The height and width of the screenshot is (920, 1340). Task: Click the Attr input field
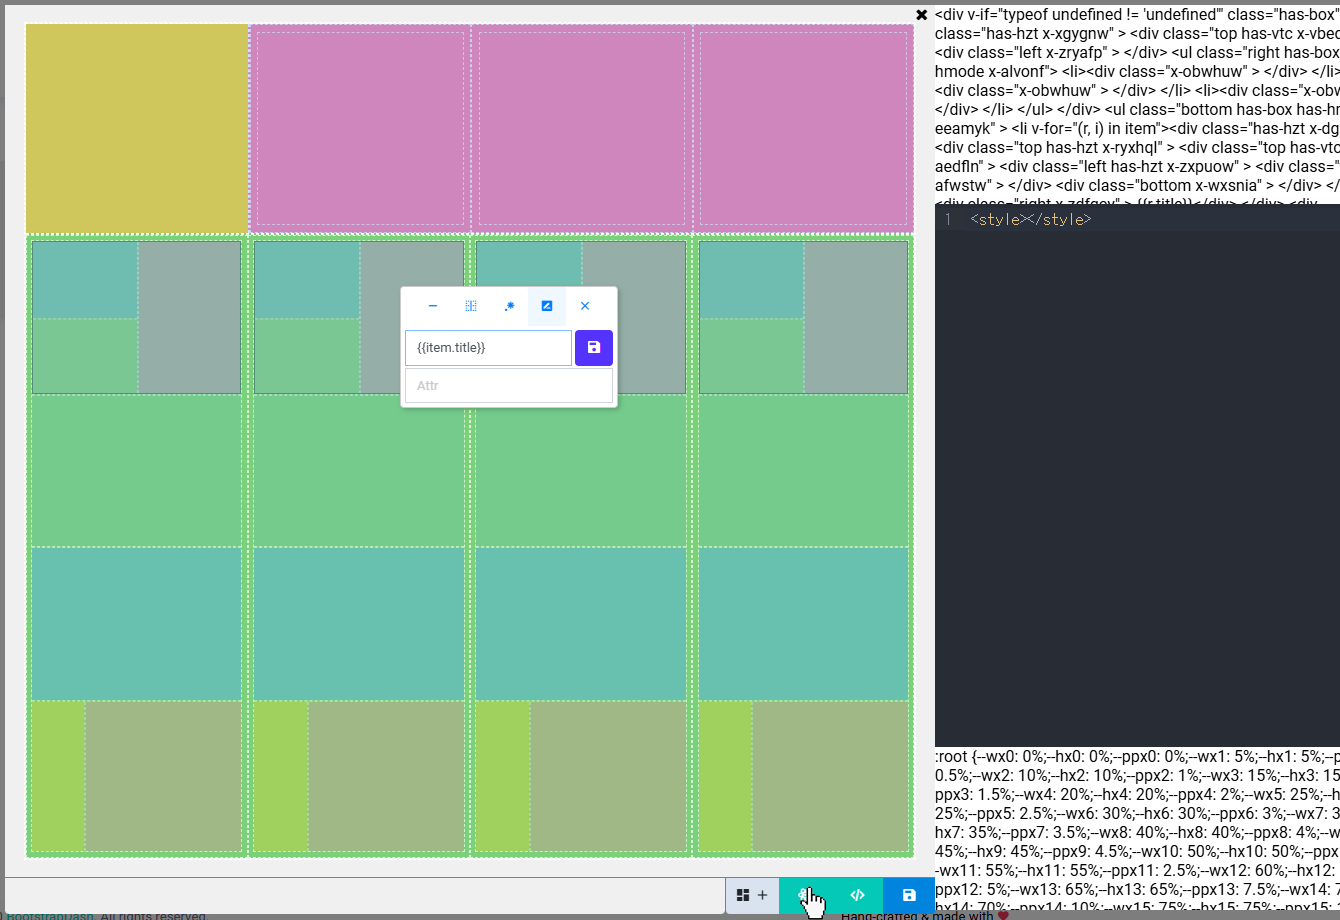508,386
